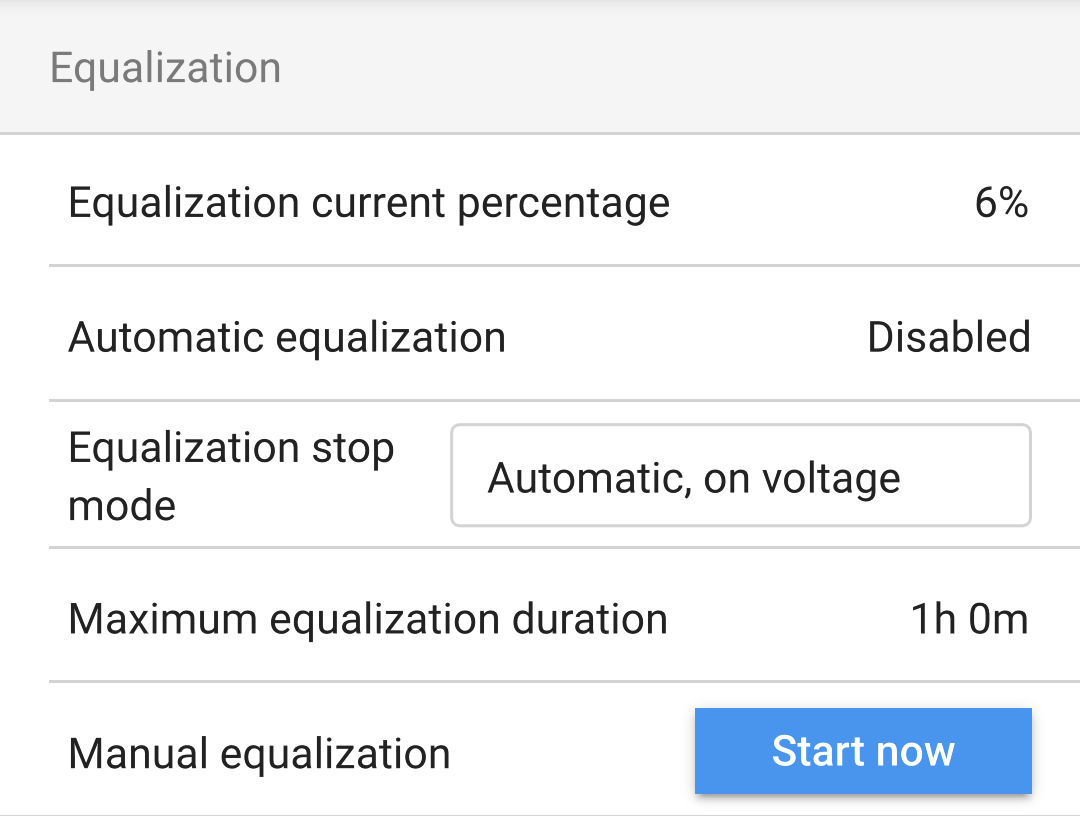Screen dimensions: 1080x816
Task: Select the Maximum equalization duration row
Action: point(366,619)
